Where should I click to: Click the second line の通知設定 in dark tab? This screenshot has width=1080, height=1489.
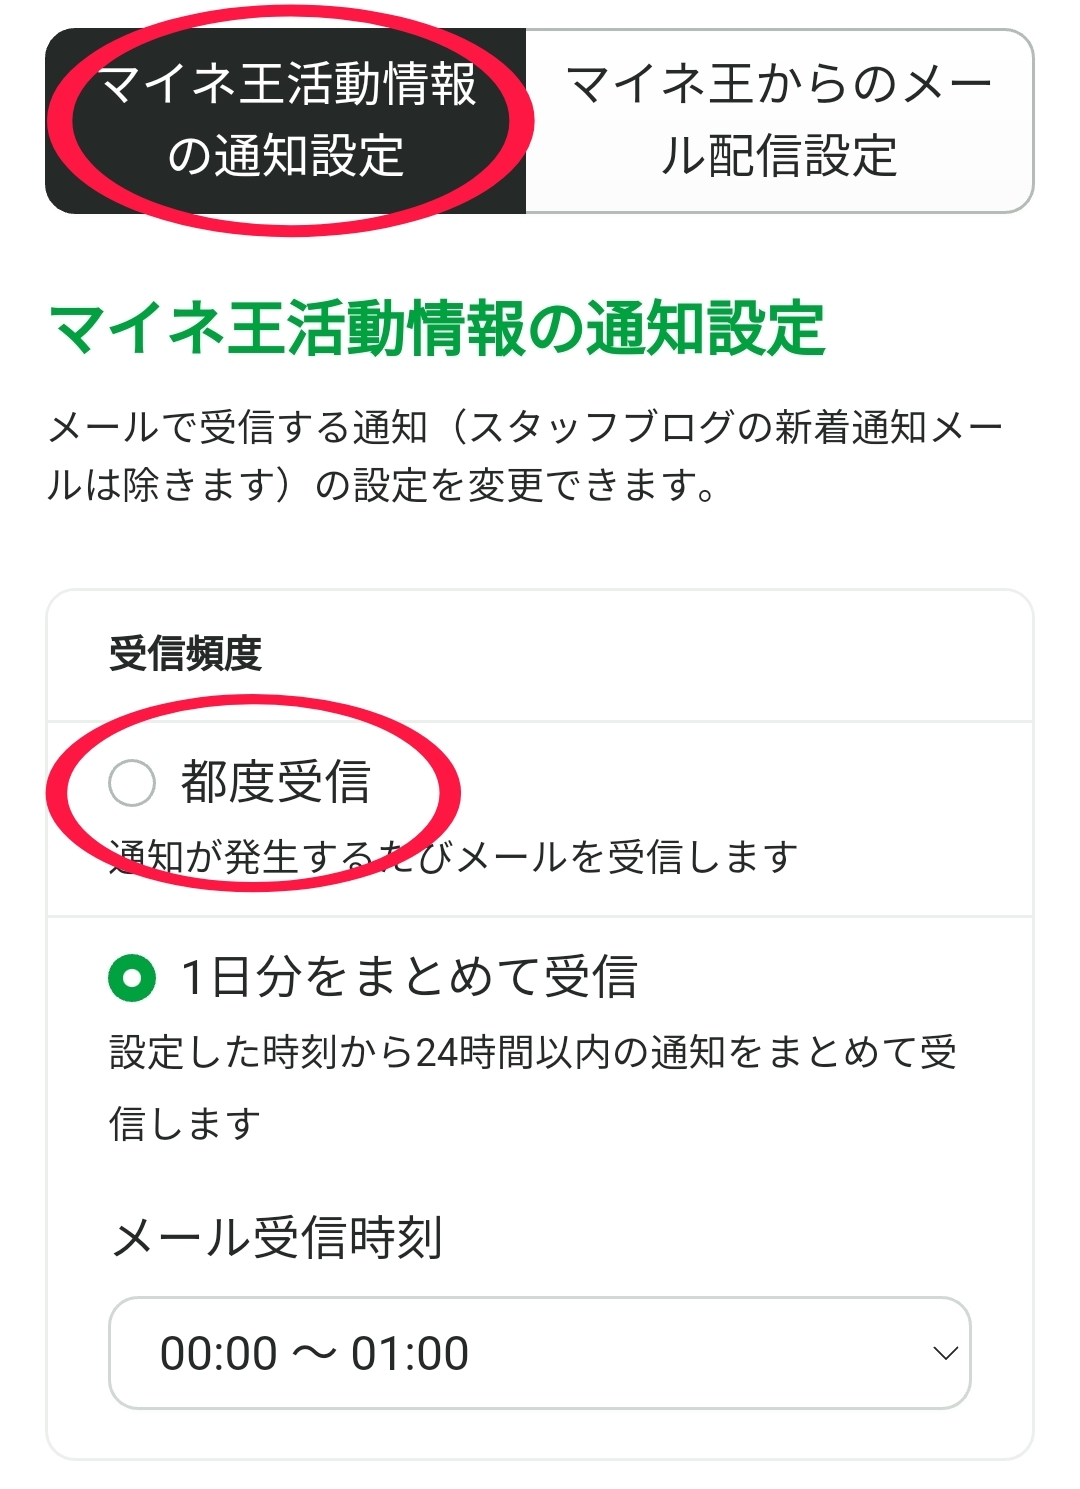pos(286,157)
